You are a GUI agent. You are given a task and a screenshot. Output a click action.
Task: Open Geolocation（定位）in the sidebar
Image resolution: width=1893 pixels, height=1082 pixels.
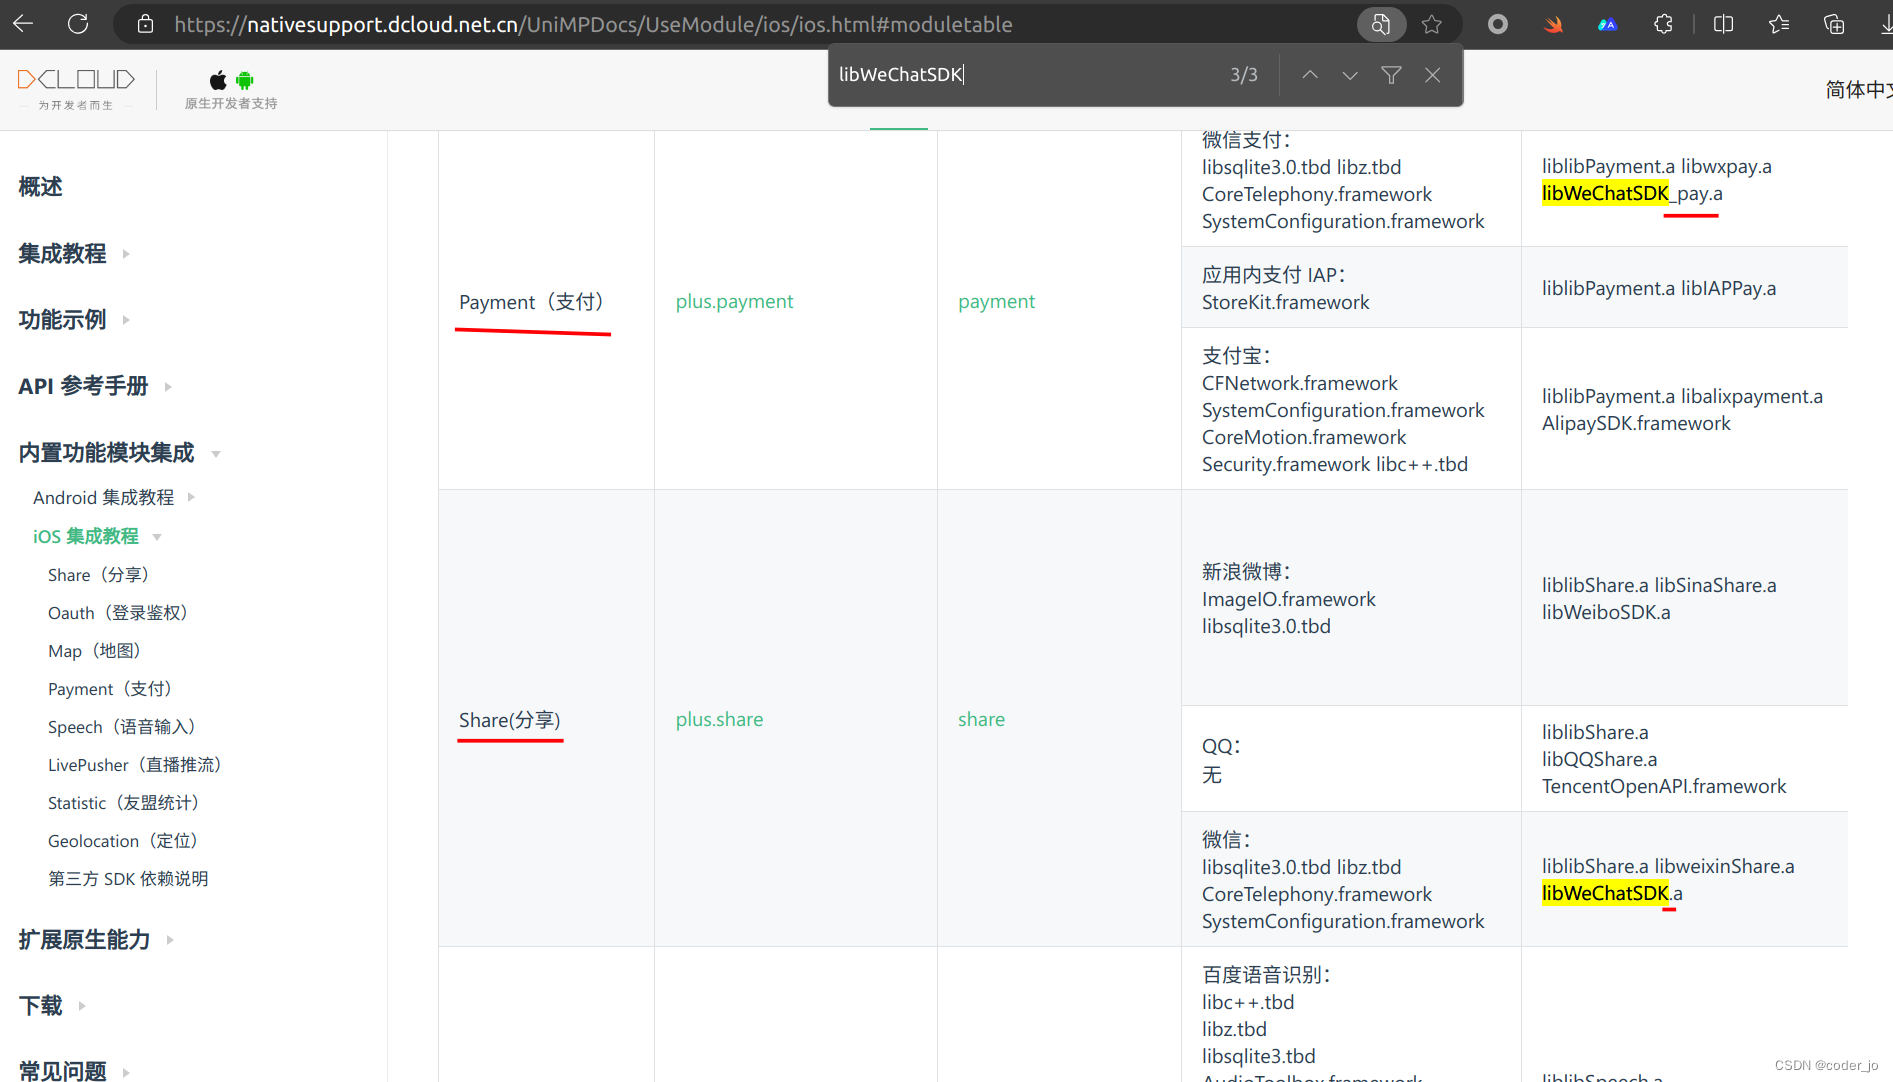[122, 841]
